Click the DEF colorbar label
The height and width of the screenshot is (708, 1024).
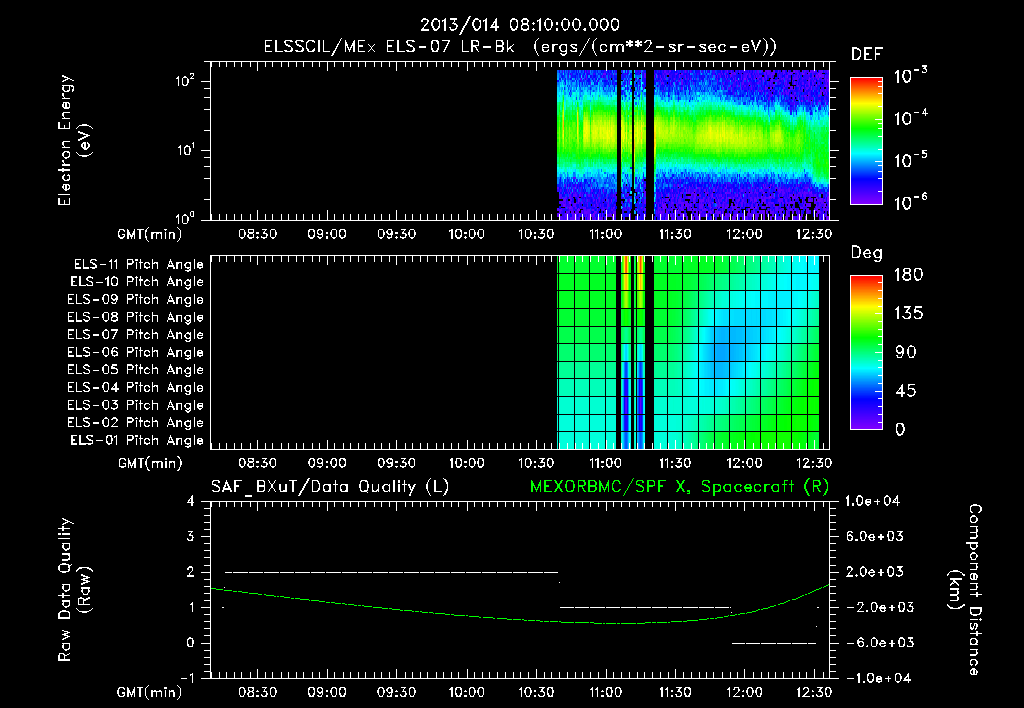click(866, 54)
